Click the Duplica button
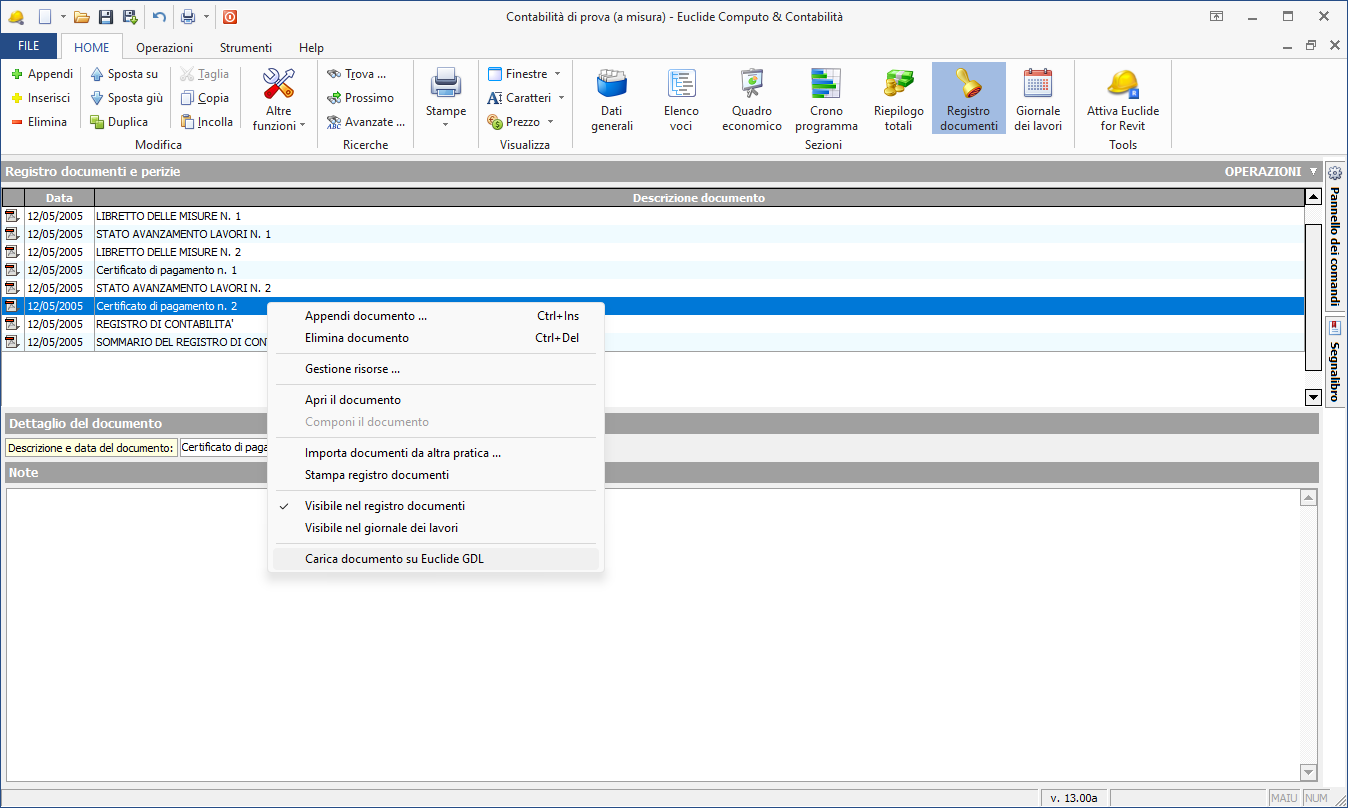Screen dimensions: 1348x808 118,122
